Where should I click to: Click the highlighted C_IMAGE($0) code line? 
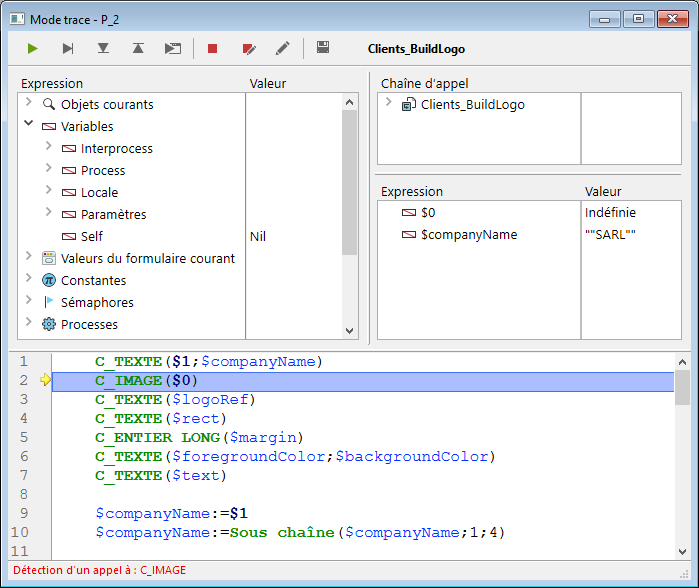click(146, 381)
